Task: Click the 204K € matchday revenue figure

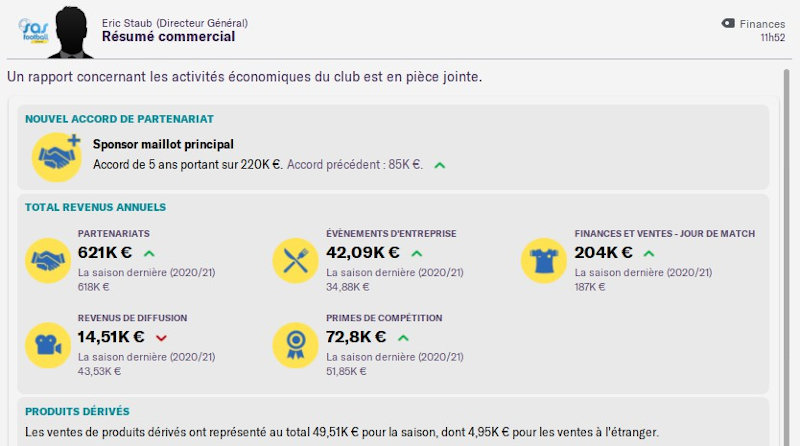Action: (x=603, y=253)
